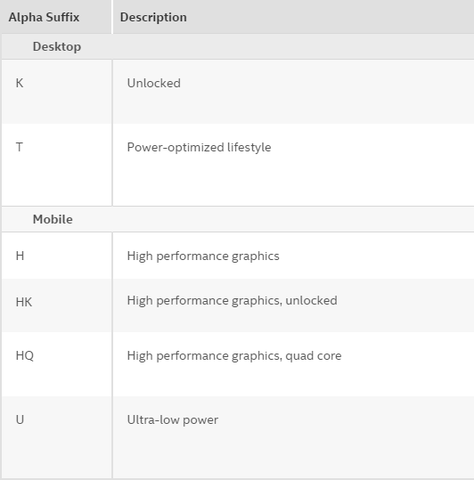The width and height of the screenshot is (474, 480).
Task: Select High performance graphics, quad core text
Action: click(234, 356)
